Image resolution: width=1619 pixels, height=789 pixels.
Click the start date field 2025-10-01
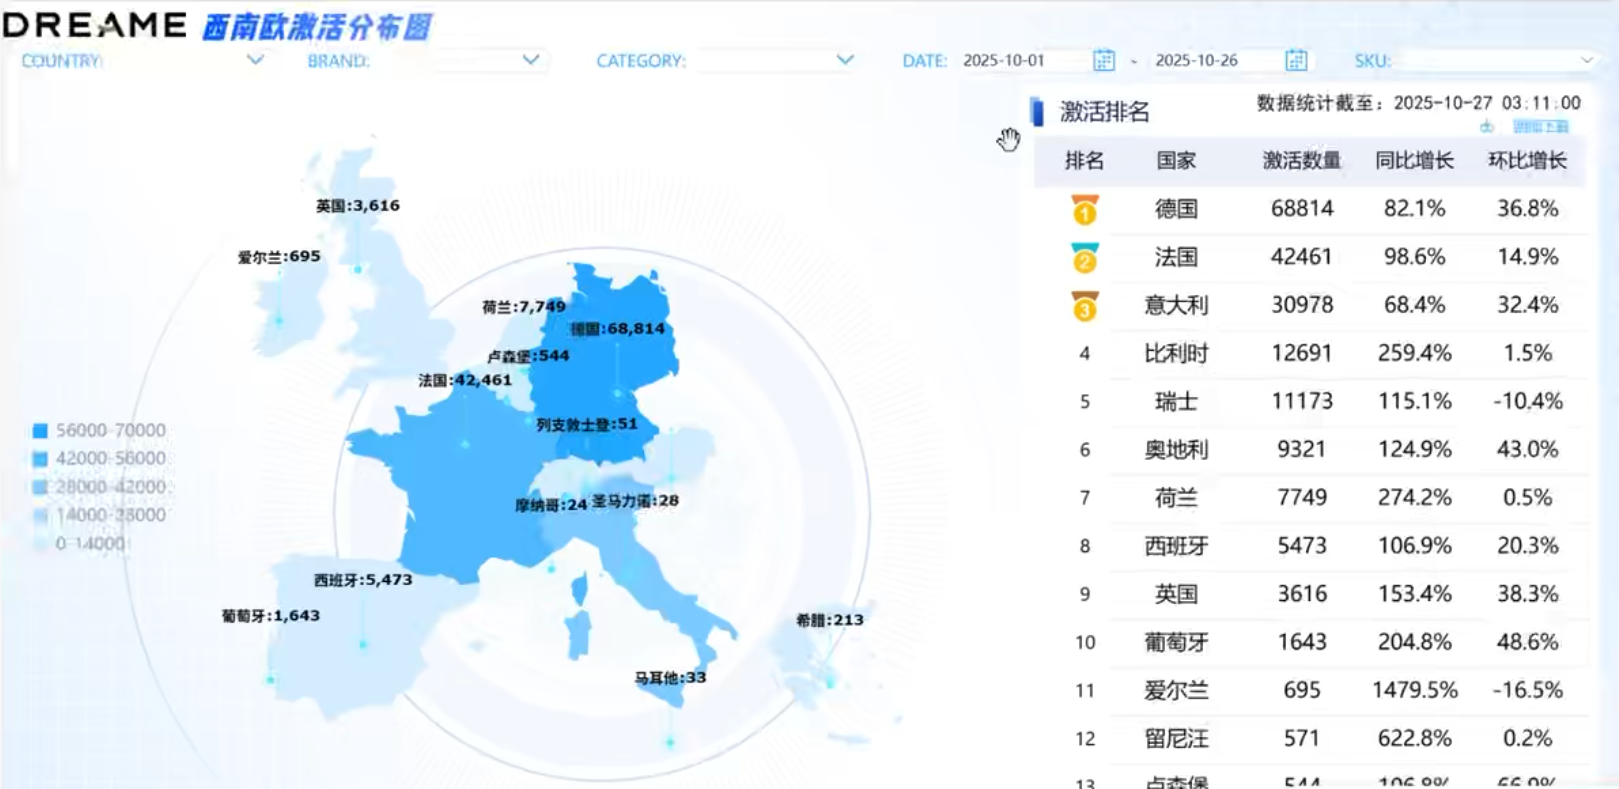coord(1004,60)
